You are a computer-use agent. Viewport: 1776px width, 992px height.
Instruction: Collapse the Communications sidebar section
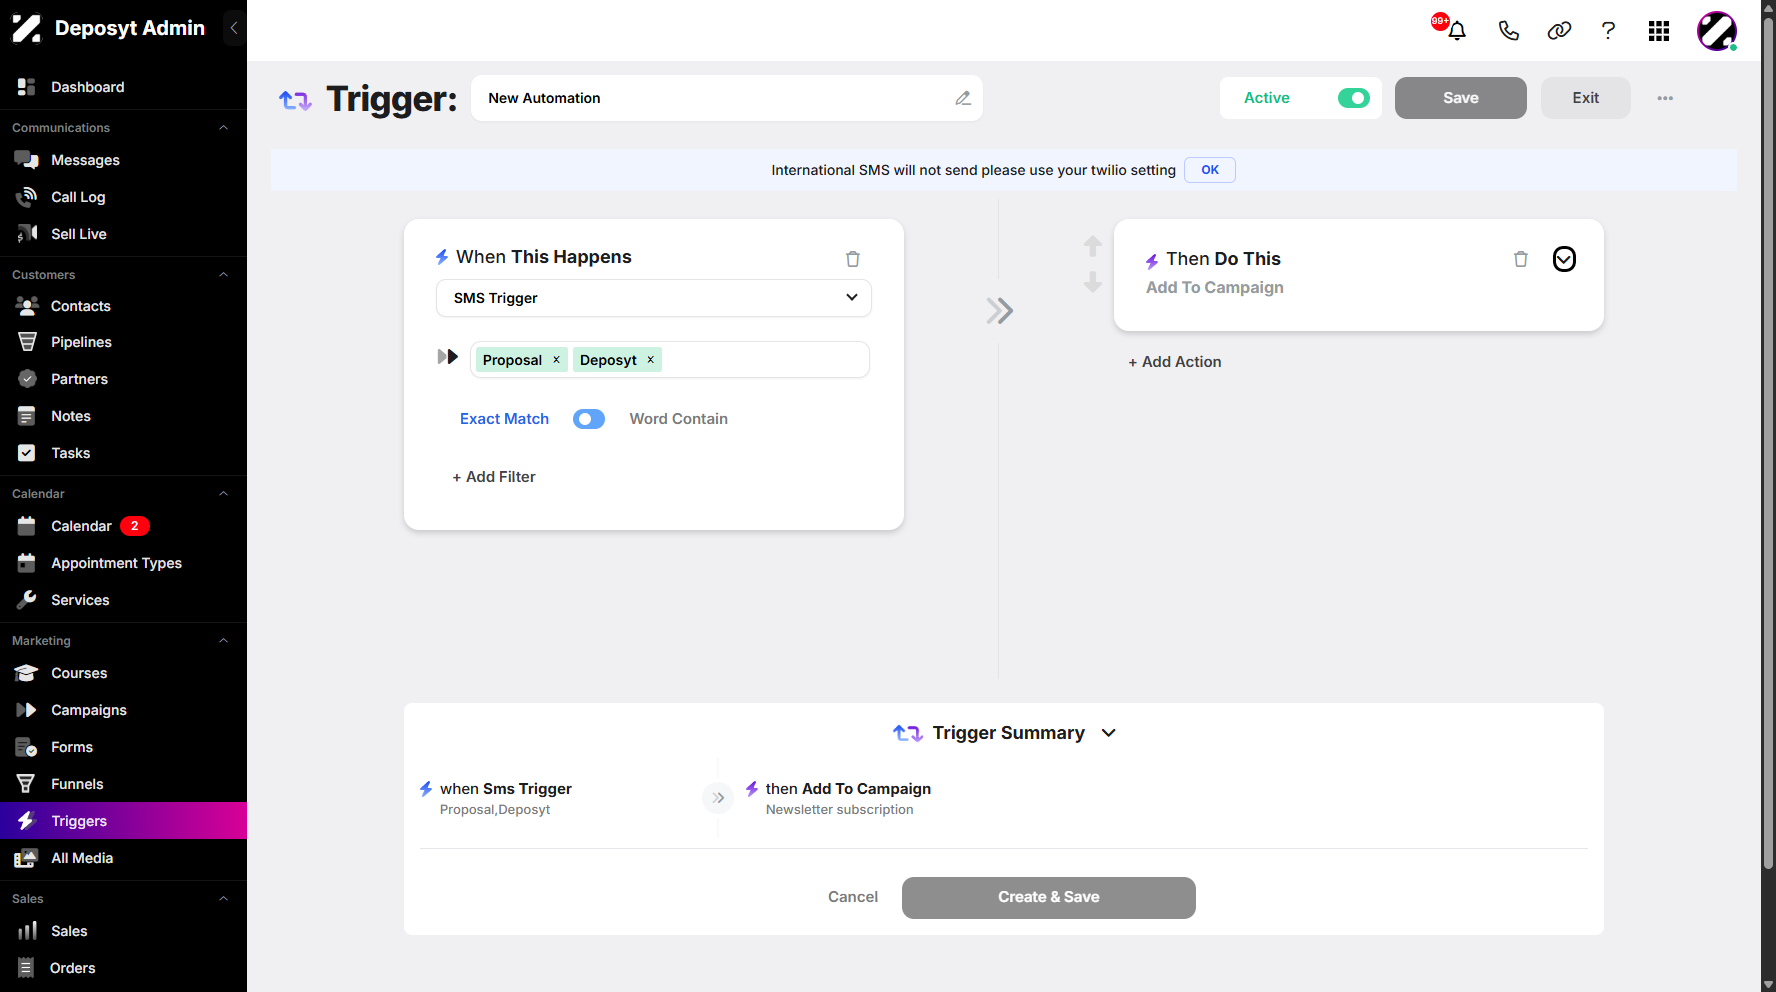(224, 128)
